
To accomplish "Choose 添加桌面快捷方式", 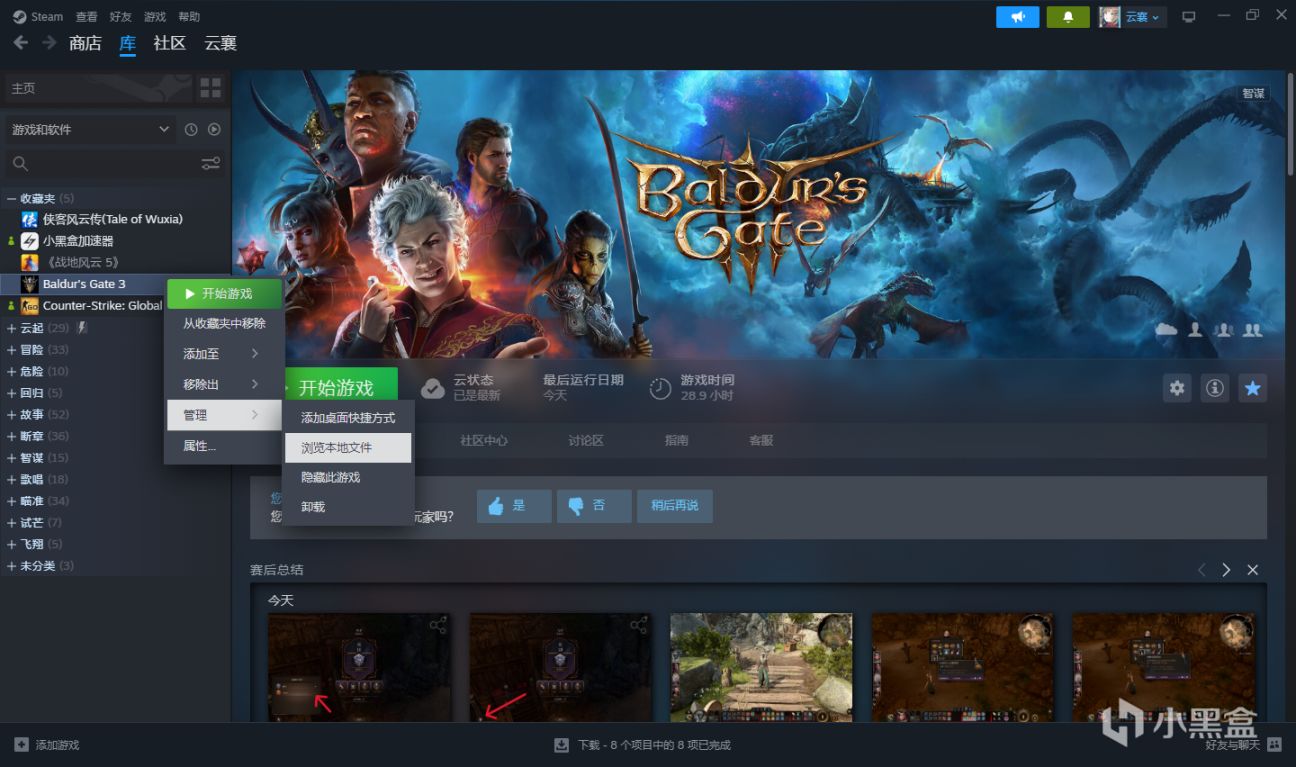I will coord(348,418).
